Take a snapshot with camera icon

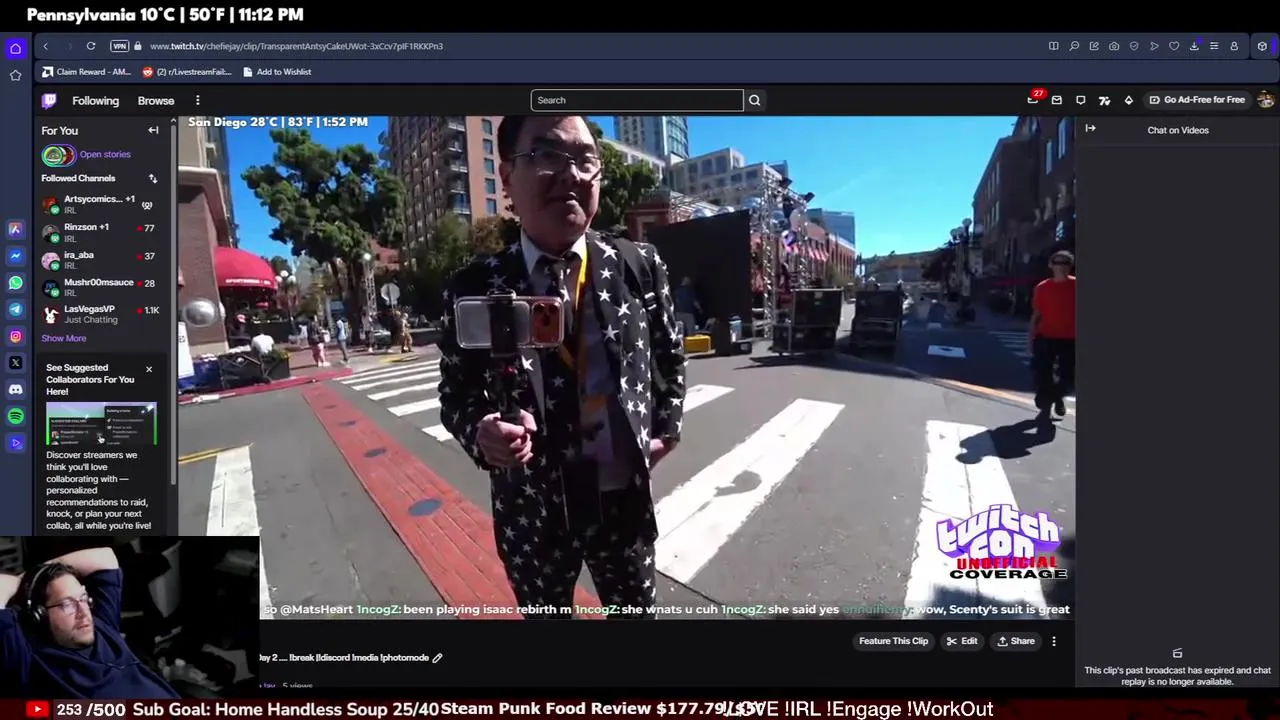pos(1114,46)
